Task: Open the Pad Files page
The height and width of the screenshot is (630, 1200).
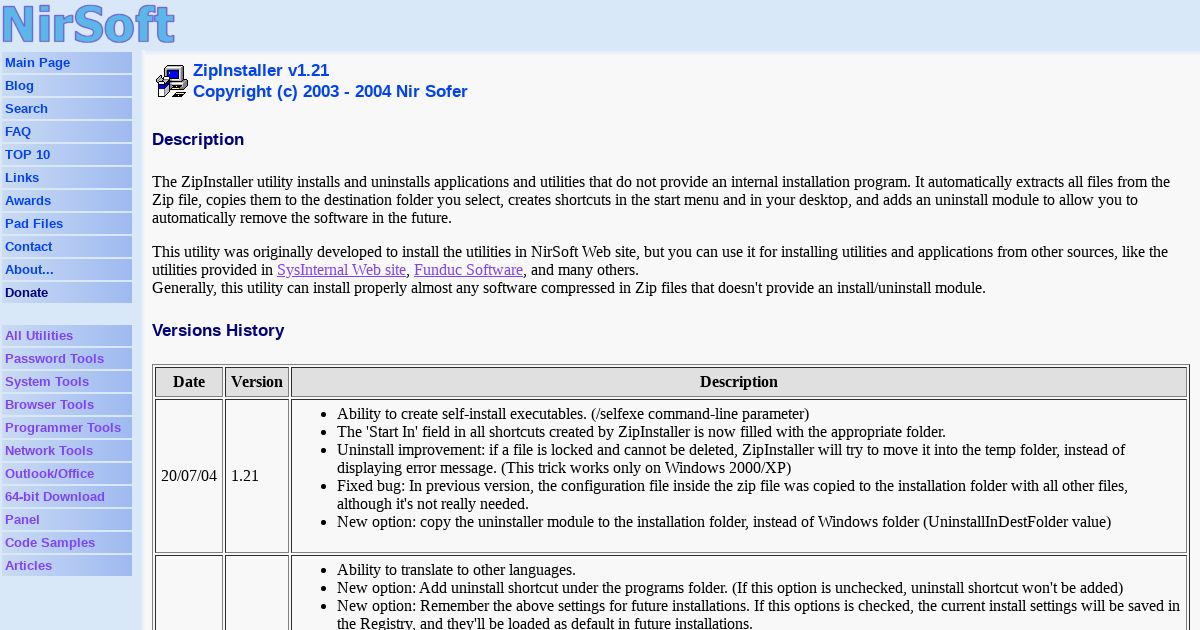Action: coord(67,224)
